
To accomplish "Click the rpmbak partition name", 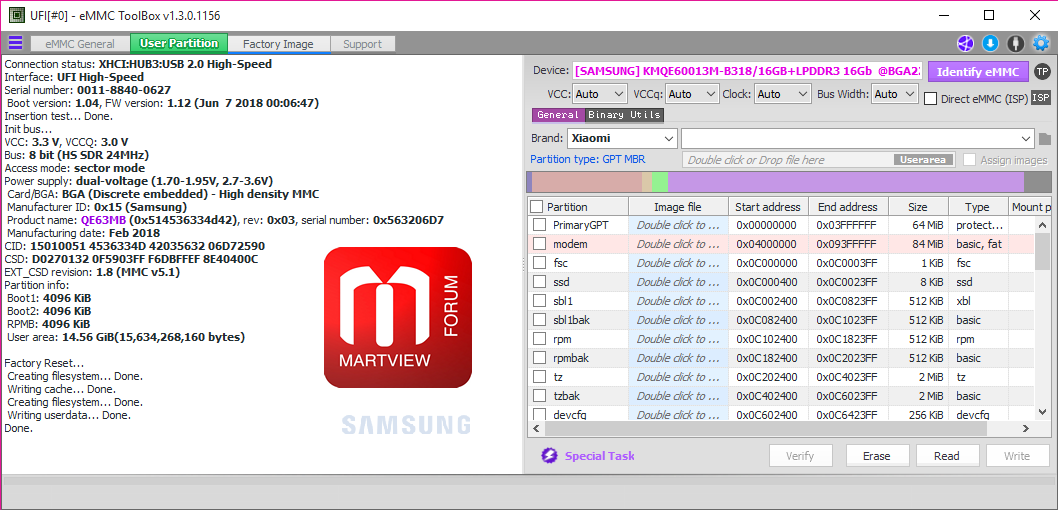I will pyautogui.click(x=572, y=358).
